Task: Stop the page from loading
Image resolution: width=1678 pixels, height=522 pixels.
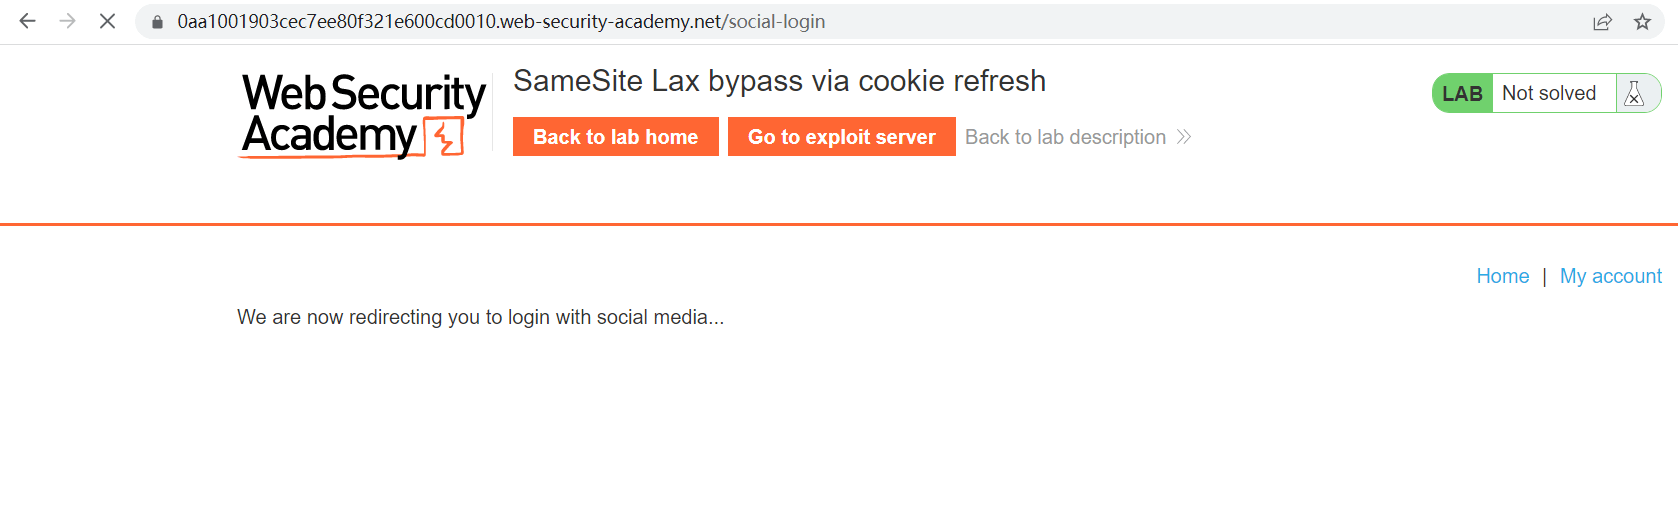Action: tap(107, 21)
